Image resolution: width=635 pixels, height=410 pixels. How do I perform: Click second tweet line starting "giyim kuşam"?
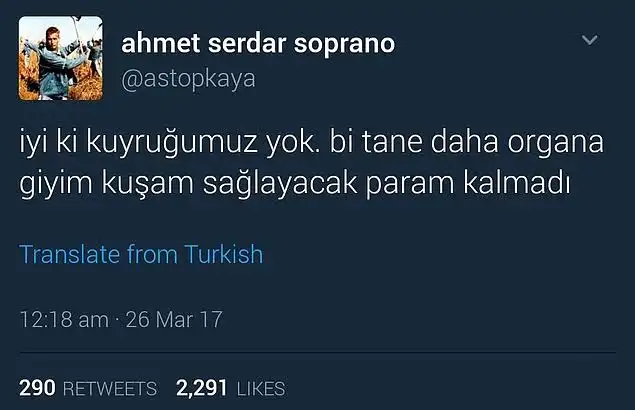(295, 185)
